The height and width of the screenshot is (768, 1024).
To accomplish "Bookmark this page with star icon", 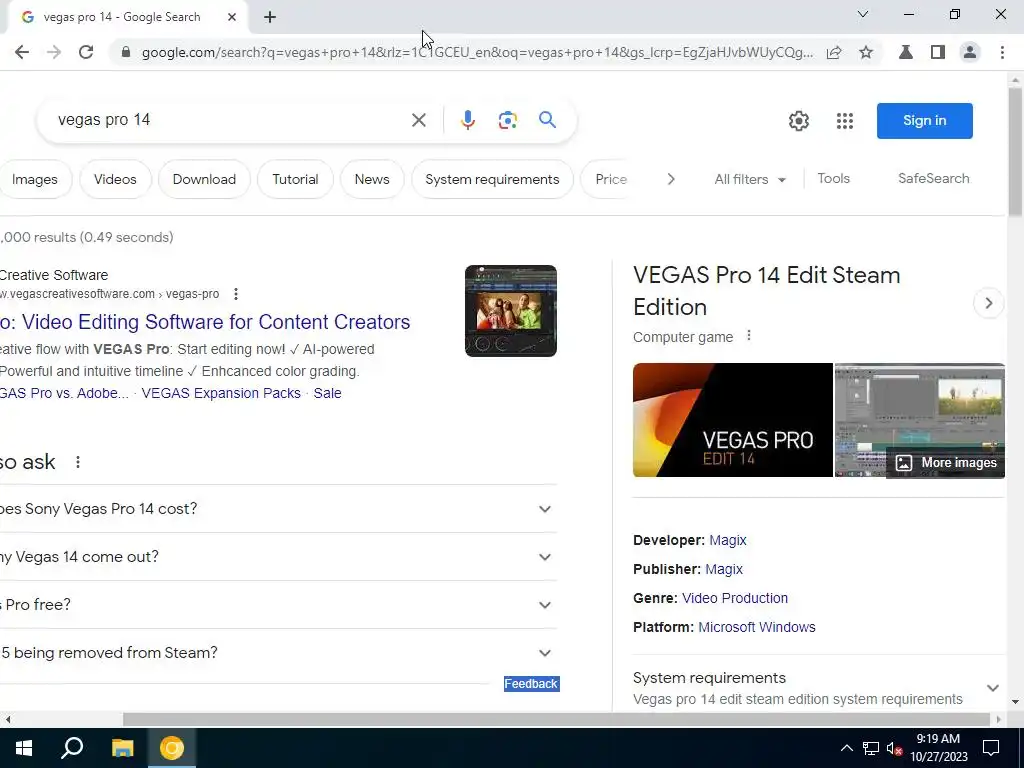I will [x=866, y=52].
